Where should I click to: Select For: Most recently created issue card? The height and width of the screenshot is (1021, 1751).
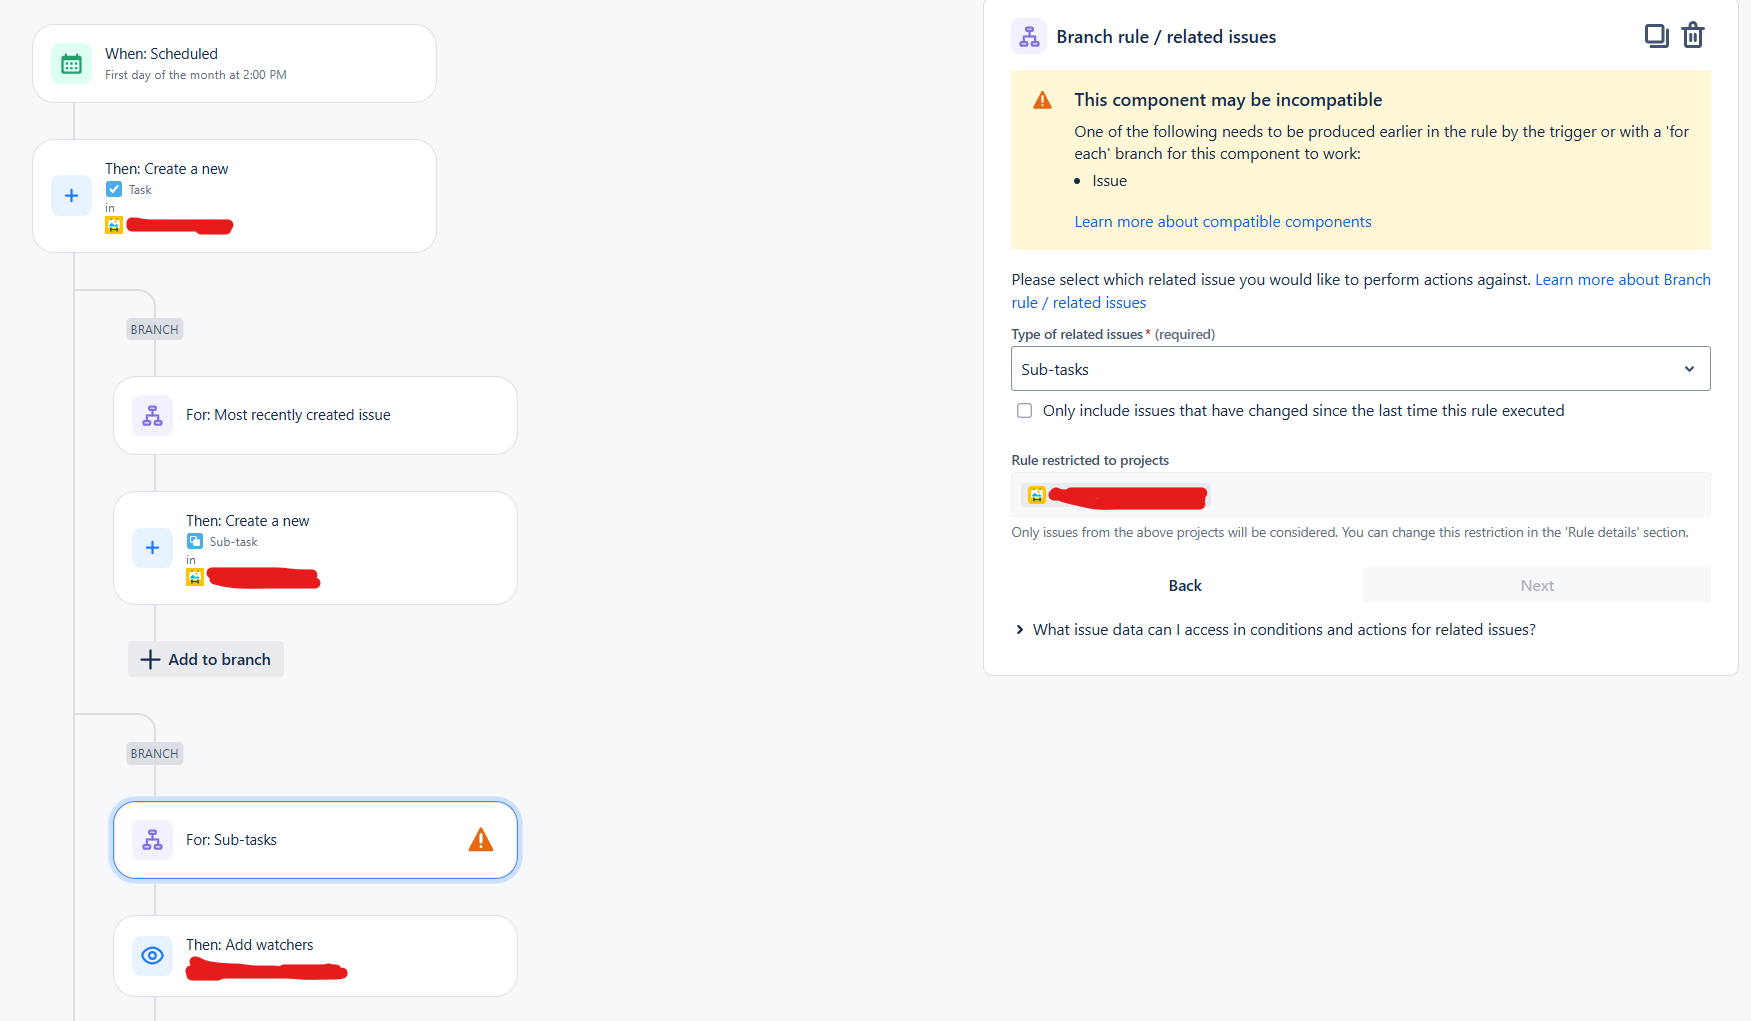point(315,416)
